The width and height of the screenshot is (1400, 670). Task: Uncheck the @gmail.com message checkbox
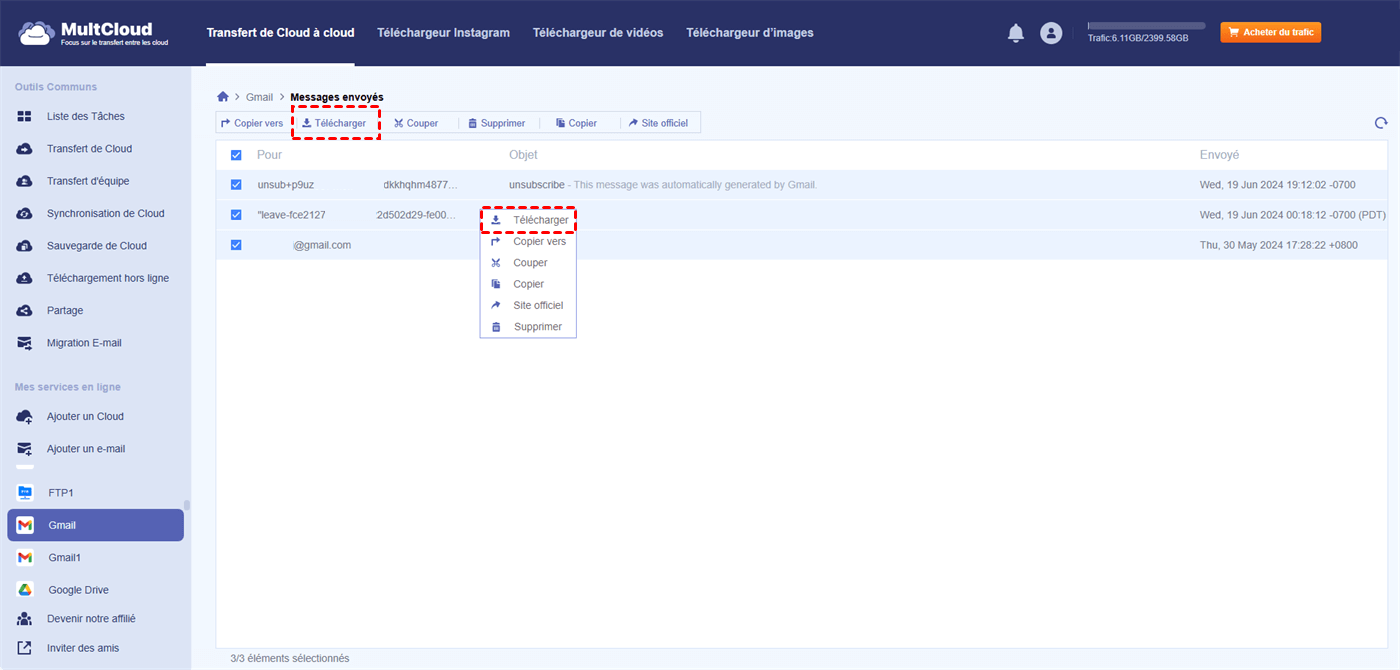click(236, 245)
